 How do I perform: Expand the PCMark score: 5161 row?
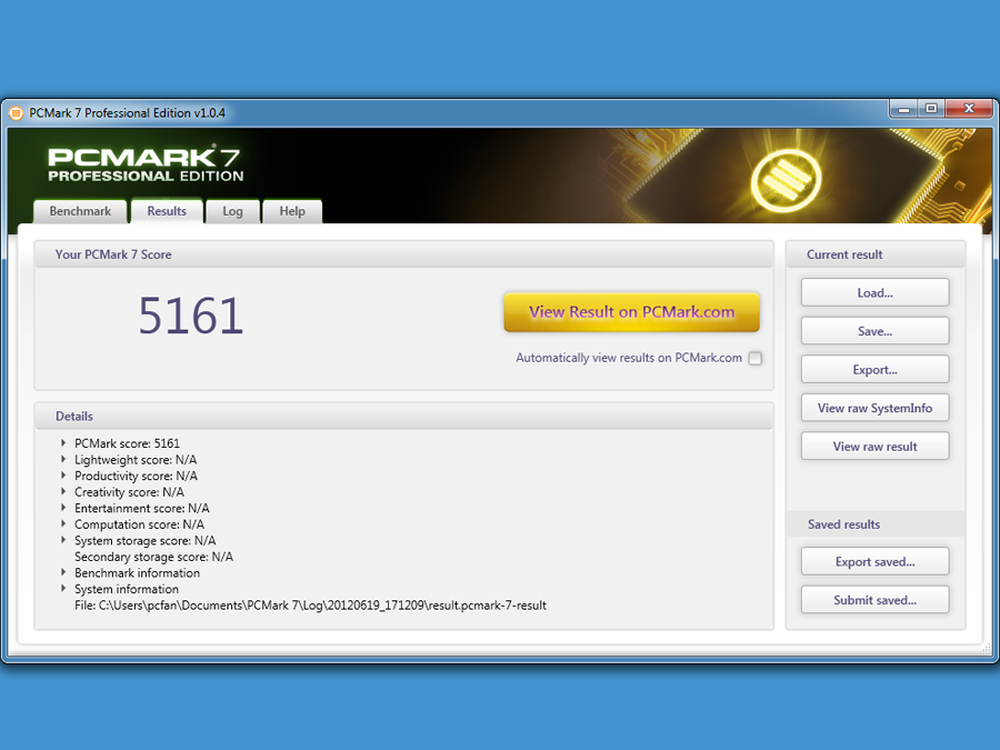63,443
